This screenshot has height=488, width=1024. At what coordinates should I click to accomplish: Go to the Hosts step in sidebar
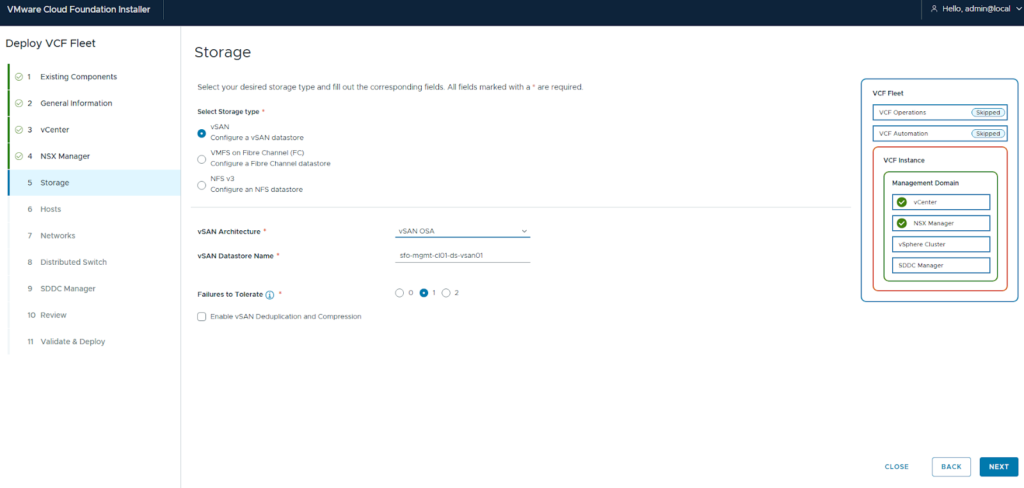coord(50,209)
